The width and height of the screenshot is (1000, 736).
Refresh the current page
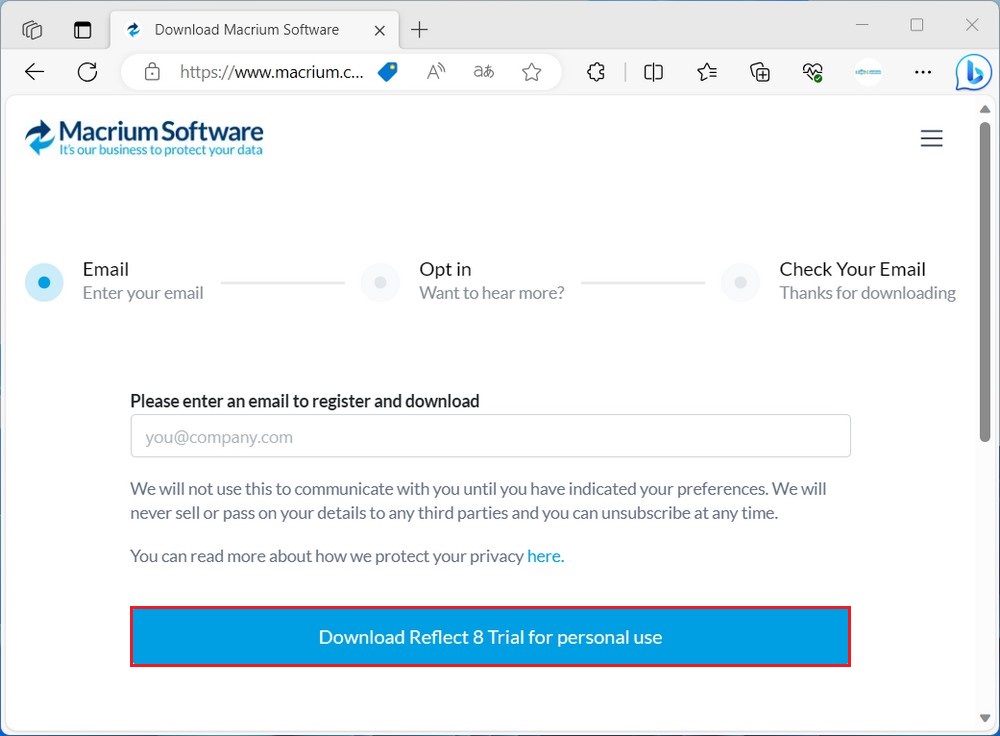[x=87, y=72]
